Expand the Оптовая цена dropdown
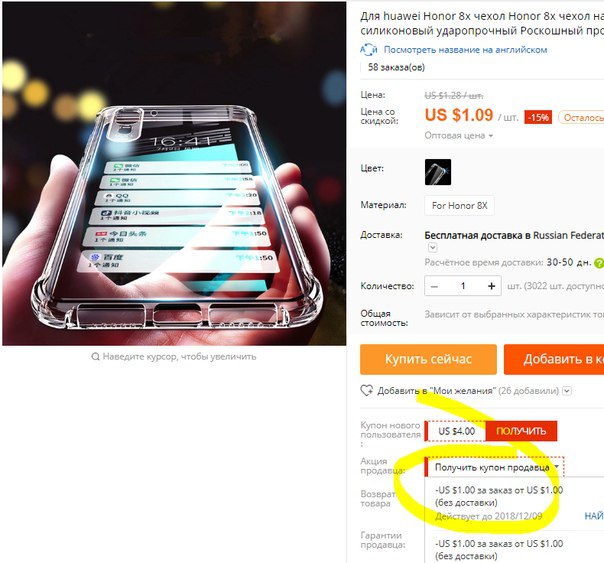Viewport: 604px width, 563px height. click(458, 136)
